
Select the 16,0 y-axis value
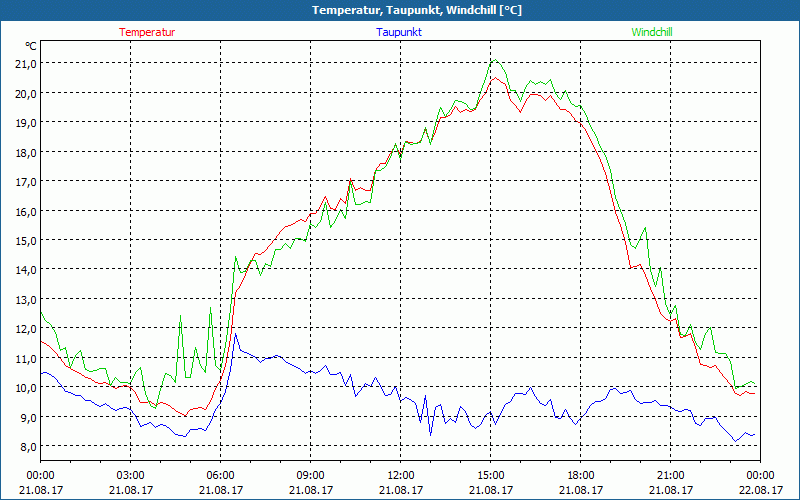[x=26, y=211]
